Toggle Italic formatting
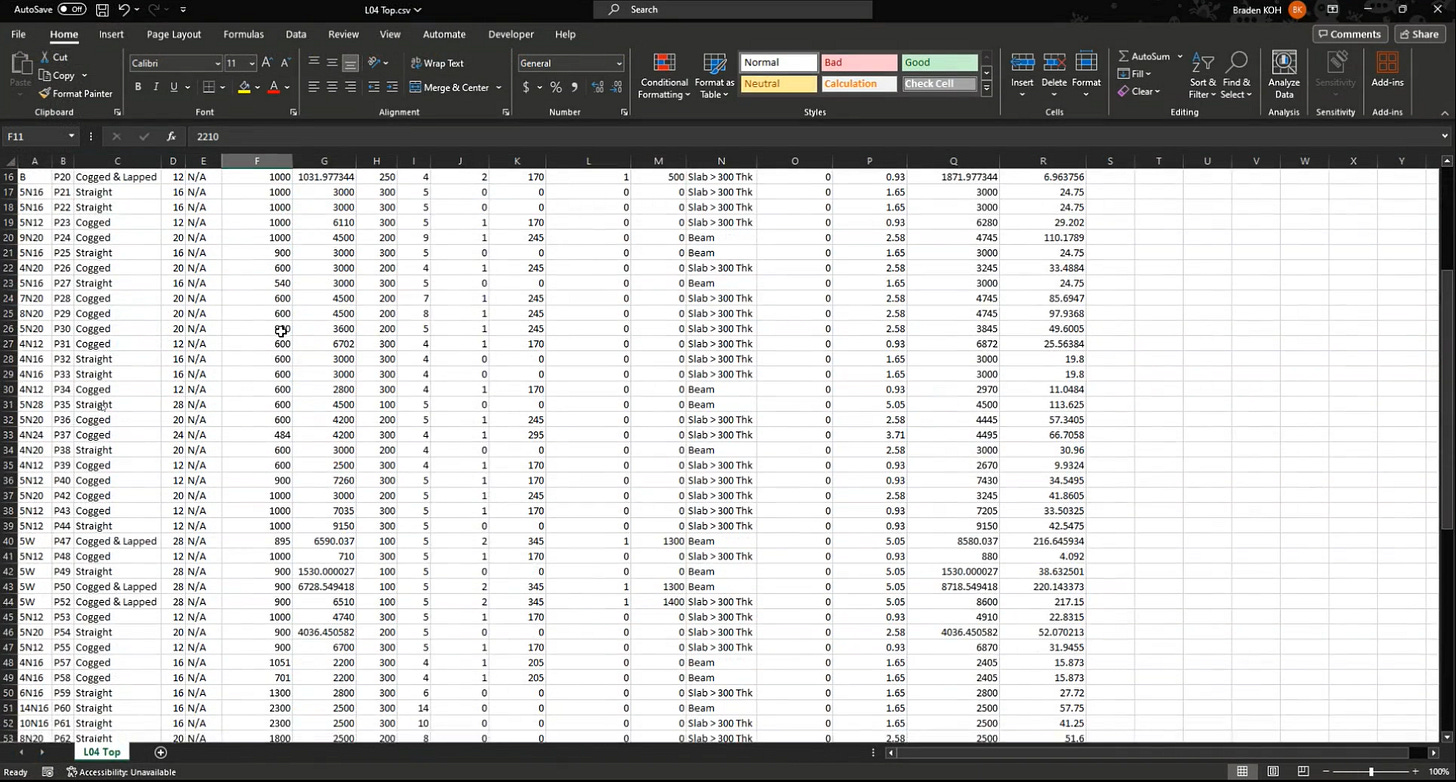 point(156,88)
